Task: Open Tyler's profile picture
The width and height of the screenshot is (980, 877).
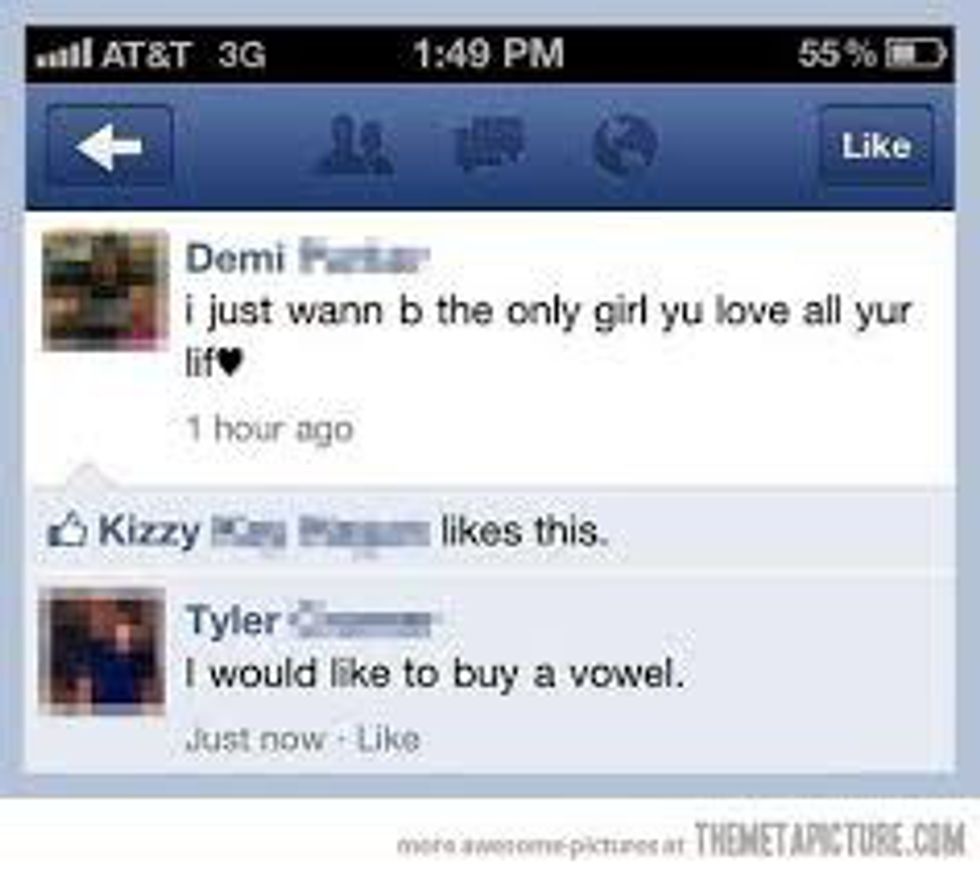Action: (x=102, y=651)
